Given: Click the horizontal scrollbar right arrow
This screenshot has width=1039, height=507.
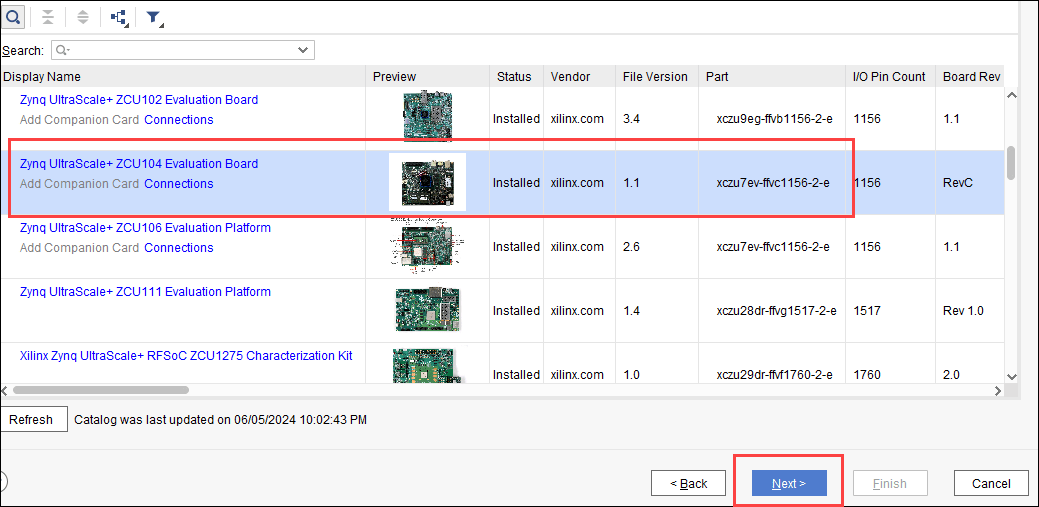Looking at the screenshot, I should coord(998,391).
